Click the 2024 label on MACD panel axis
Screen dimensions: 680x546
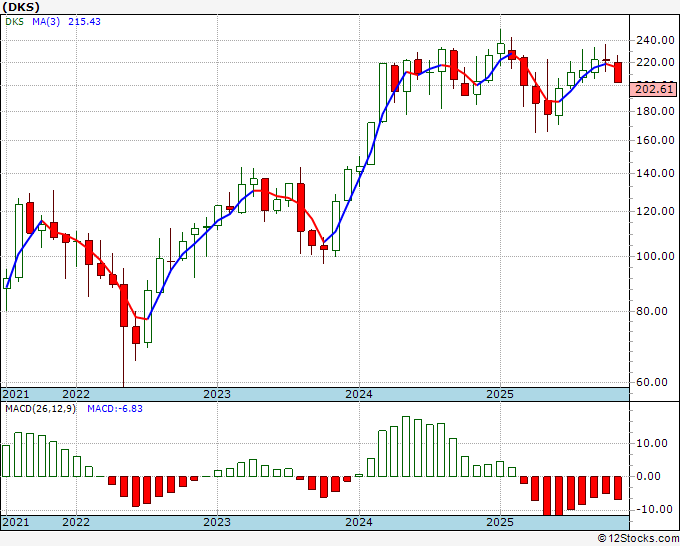pyautogui.click(x=359, y=522)
